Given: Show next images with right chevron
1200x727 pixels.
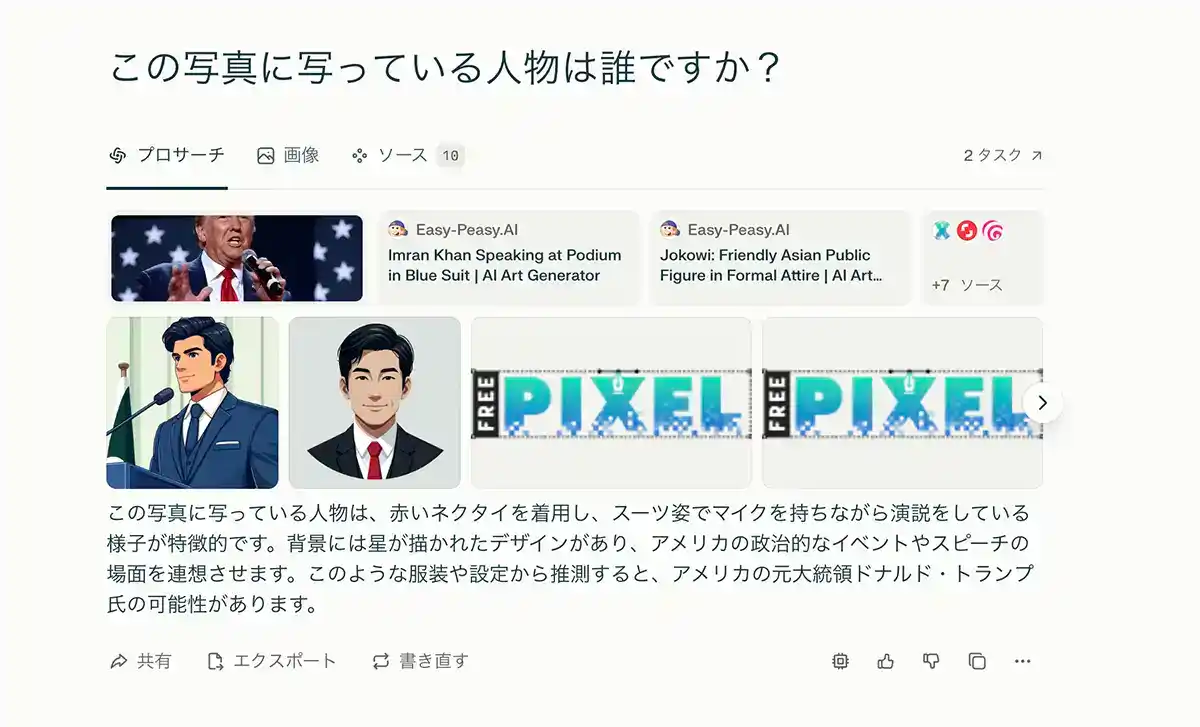Looking at the screenshot, I should (x=1042, y=402).
